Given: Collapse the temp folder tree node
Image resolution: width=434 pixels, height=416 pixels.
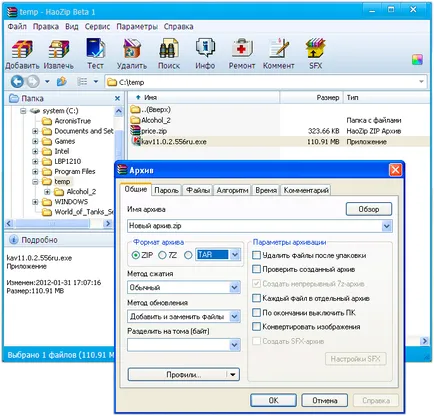Looking at the screenshot, I should pos(35,182).
